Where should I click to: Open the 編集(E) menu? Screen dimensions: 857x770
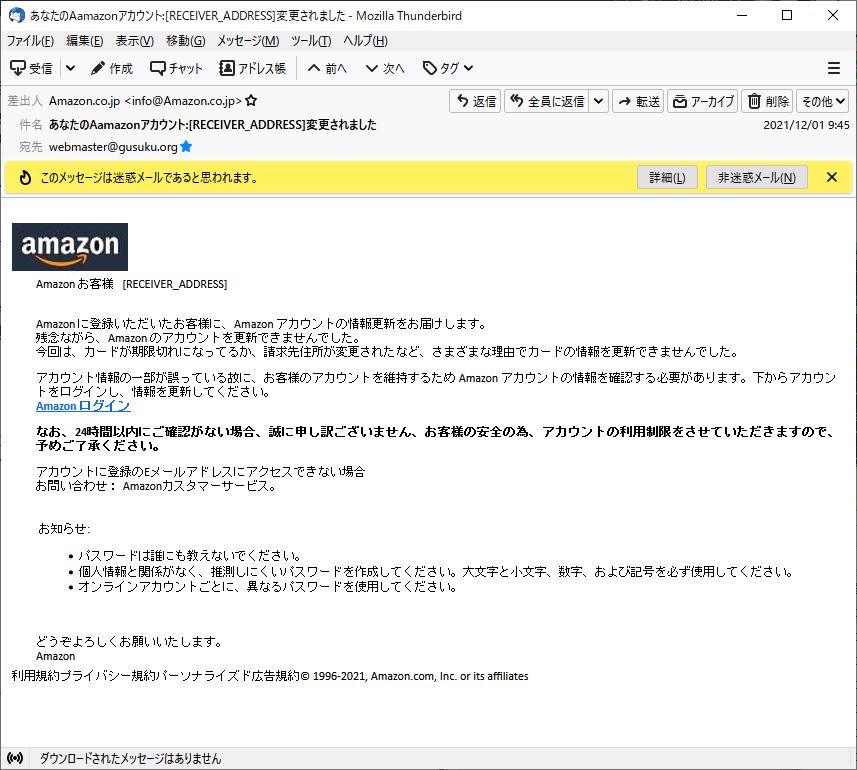(x=85, y=41)
